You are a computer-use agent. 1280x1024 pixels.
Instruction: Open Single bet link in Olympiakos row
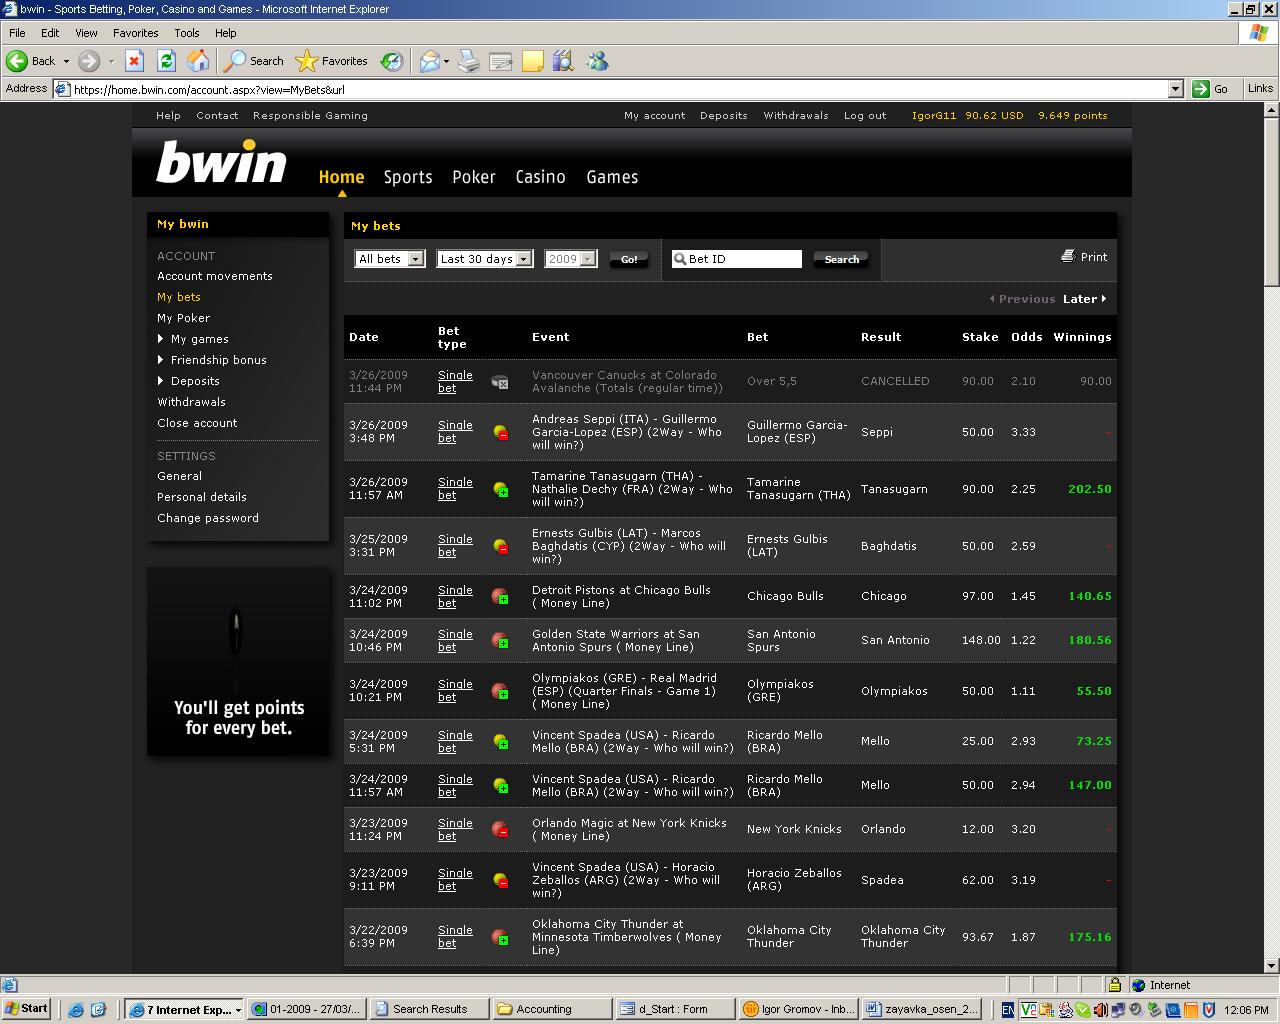[455, 691]
